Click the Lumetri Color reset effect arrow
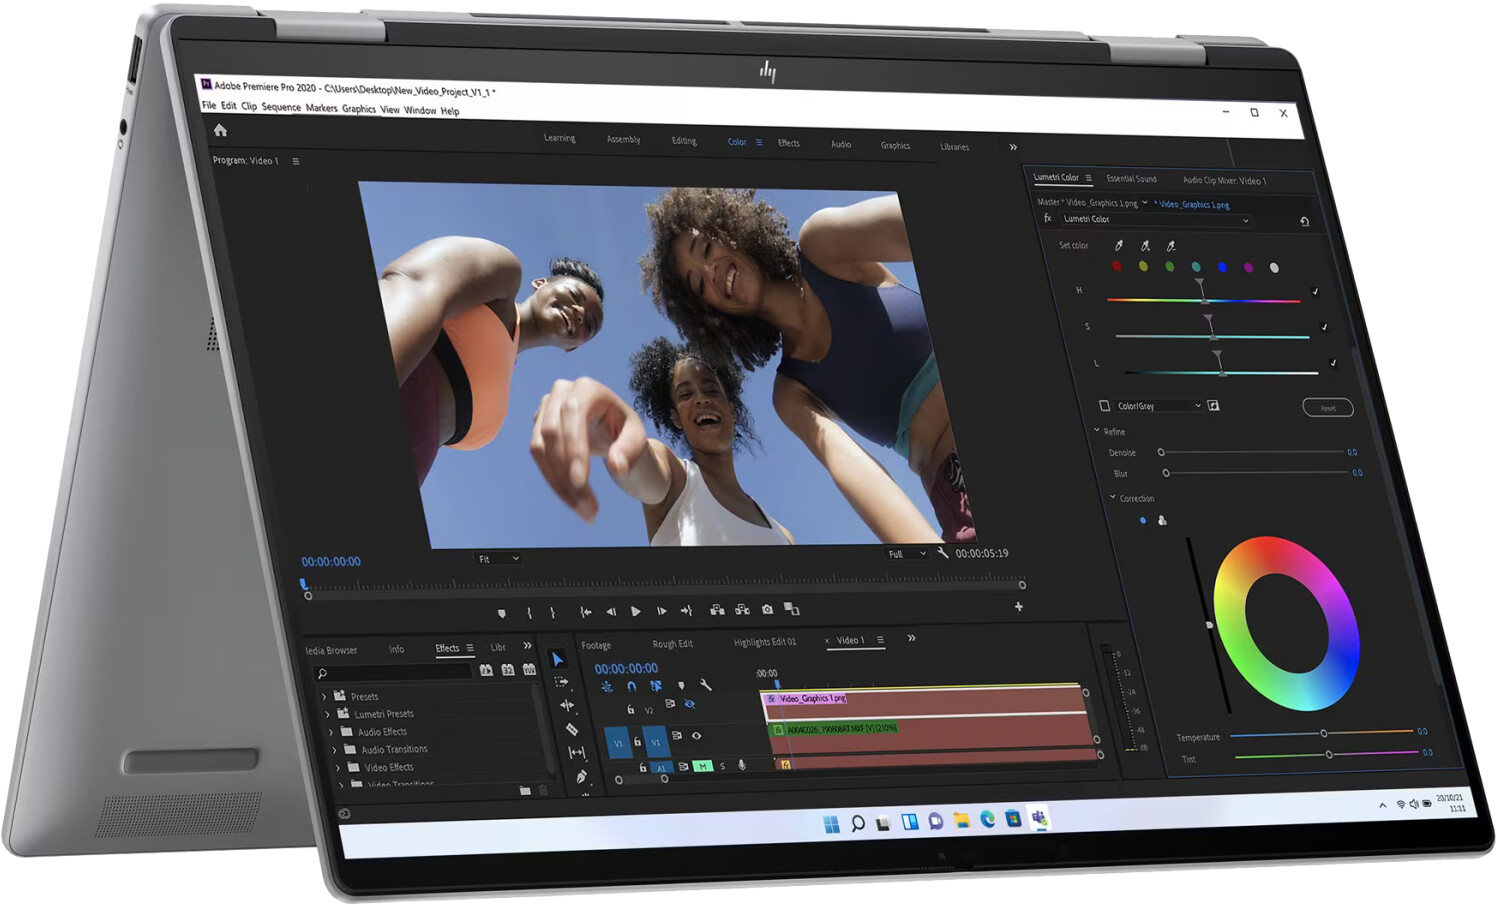 [1304, 221]
